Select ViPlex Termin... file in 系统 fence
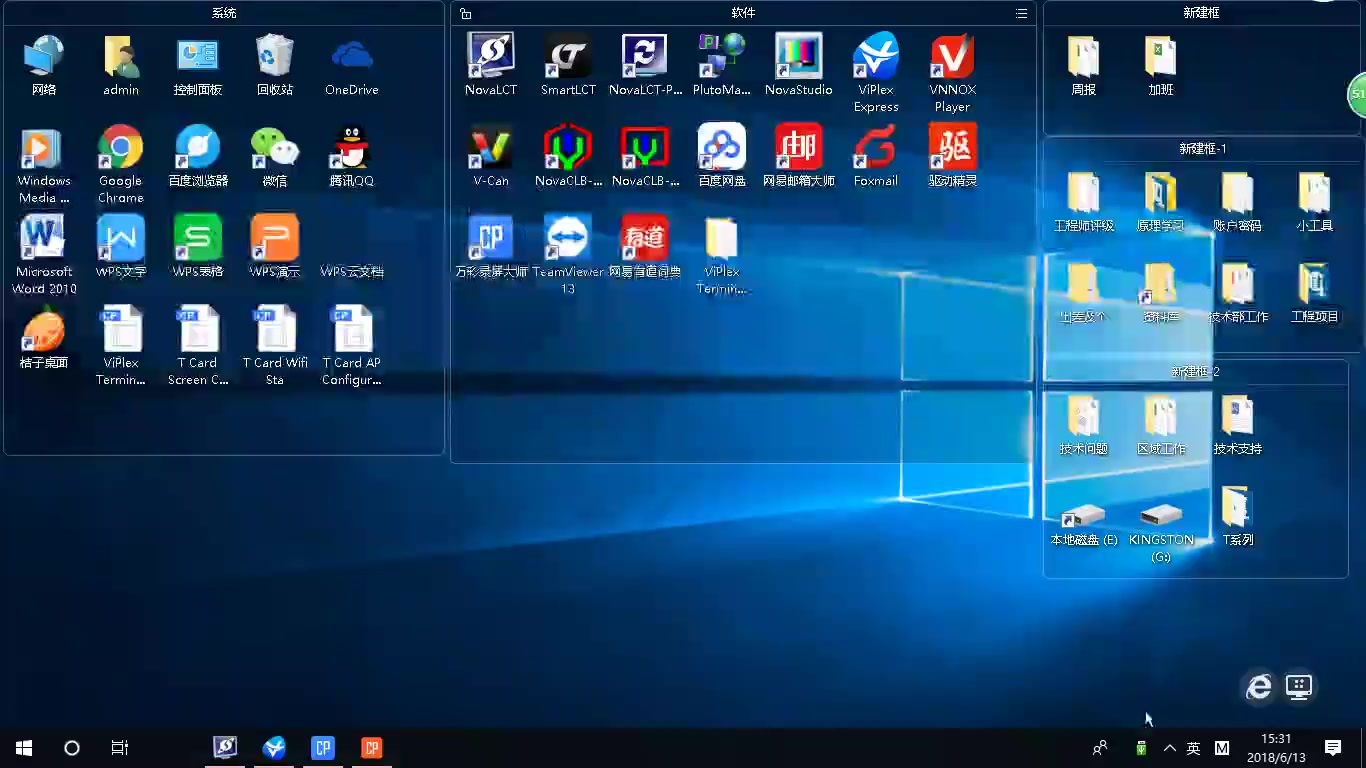Screen dimensions: 1366x768 [120, 345]
